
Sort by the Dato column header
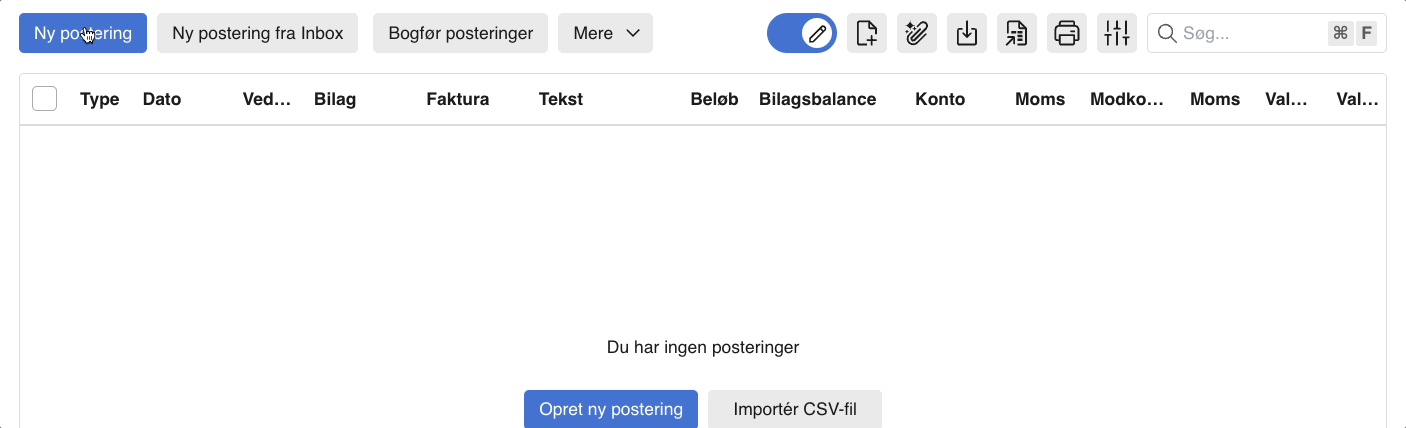(x=162, y=99)
